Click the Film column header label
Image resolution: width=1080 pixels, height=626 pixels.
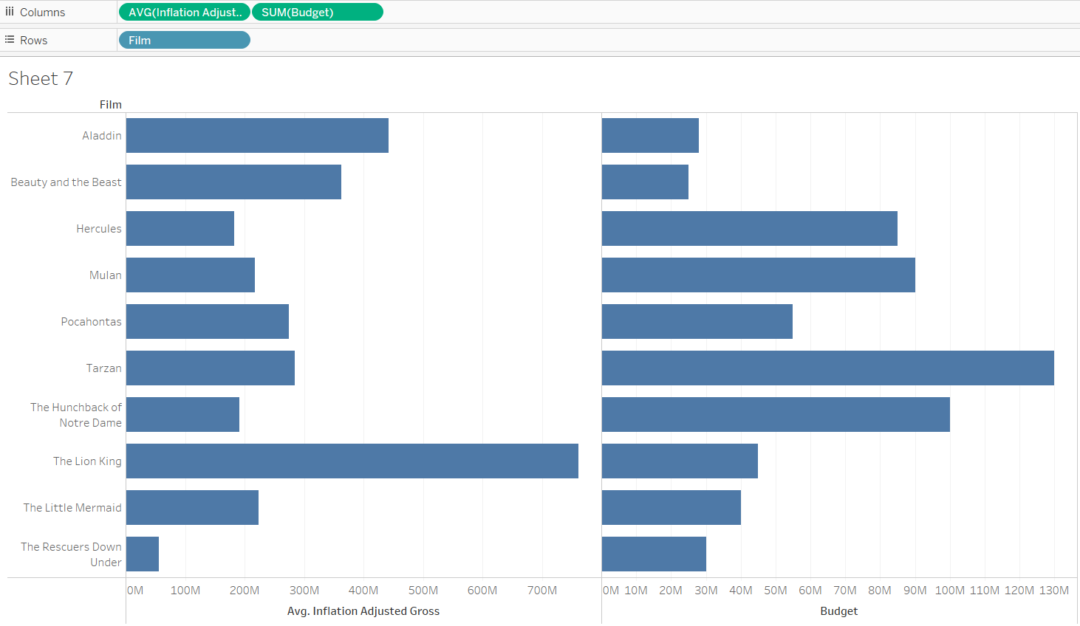tap(110, 103)
